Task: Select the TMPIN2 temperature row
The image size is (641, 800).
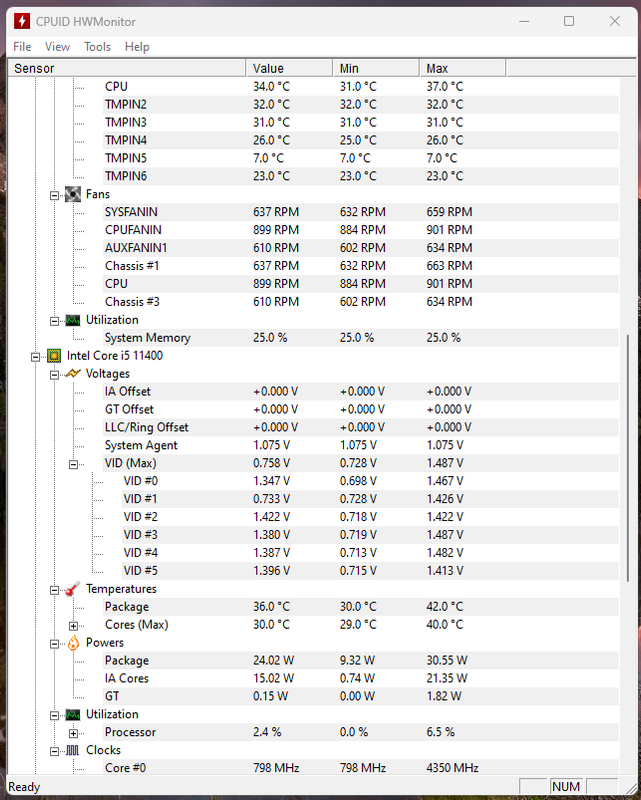Action: pos(361,105)
